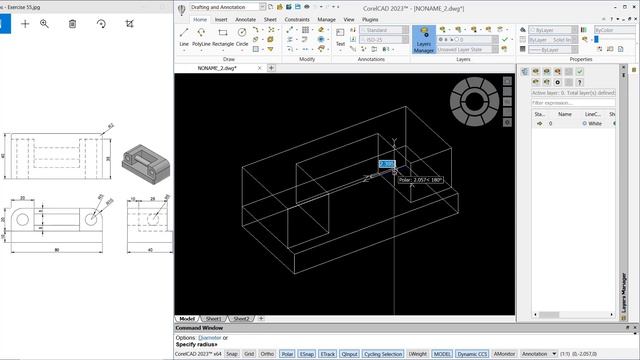Click the new layer icon in Layers panel
This screenshot has width=640, height=360.
tap(536, 72)
